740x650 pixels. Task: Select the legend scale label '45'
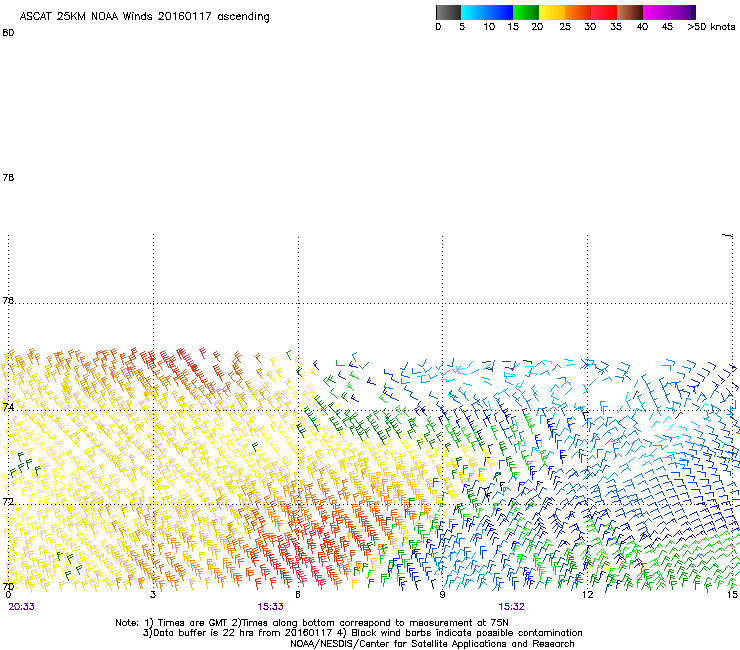(x=667, y=27)
